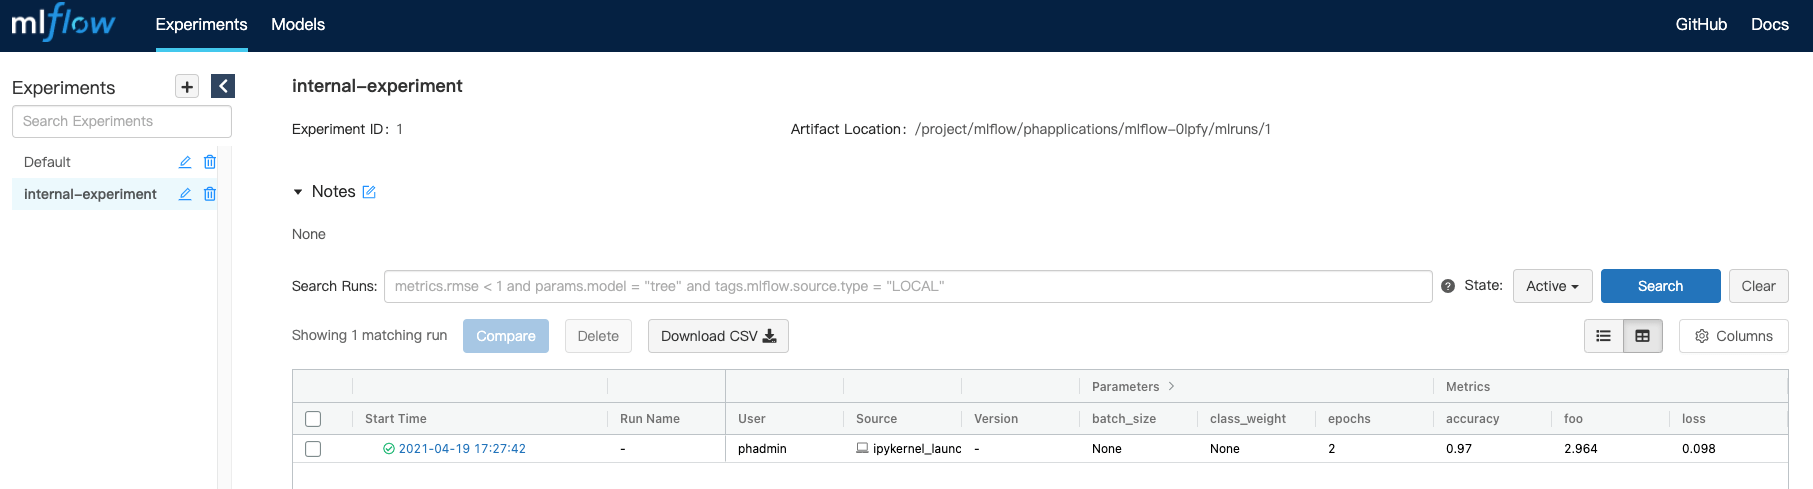This screenshot has height=489, width=1813.
Task: Open the Experiments tab in navbar
Action: click(x=201, y=24)
